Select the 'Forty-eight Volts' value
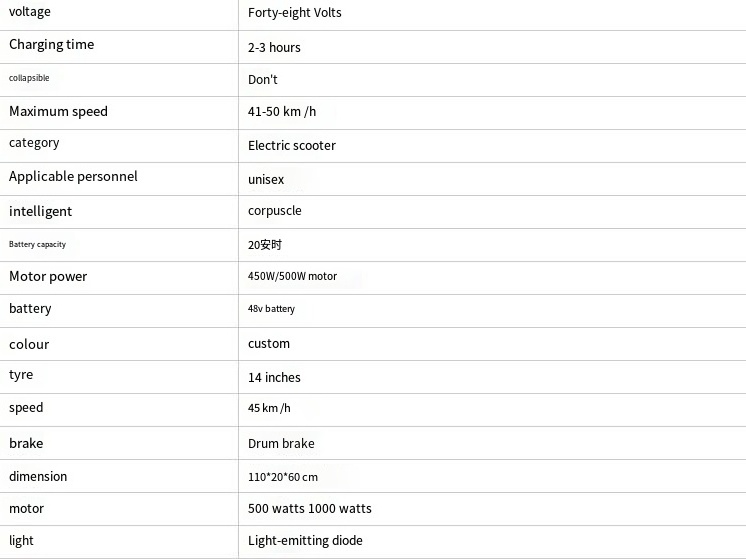Screen dimensions: 746x559 (x=295, y=14)
